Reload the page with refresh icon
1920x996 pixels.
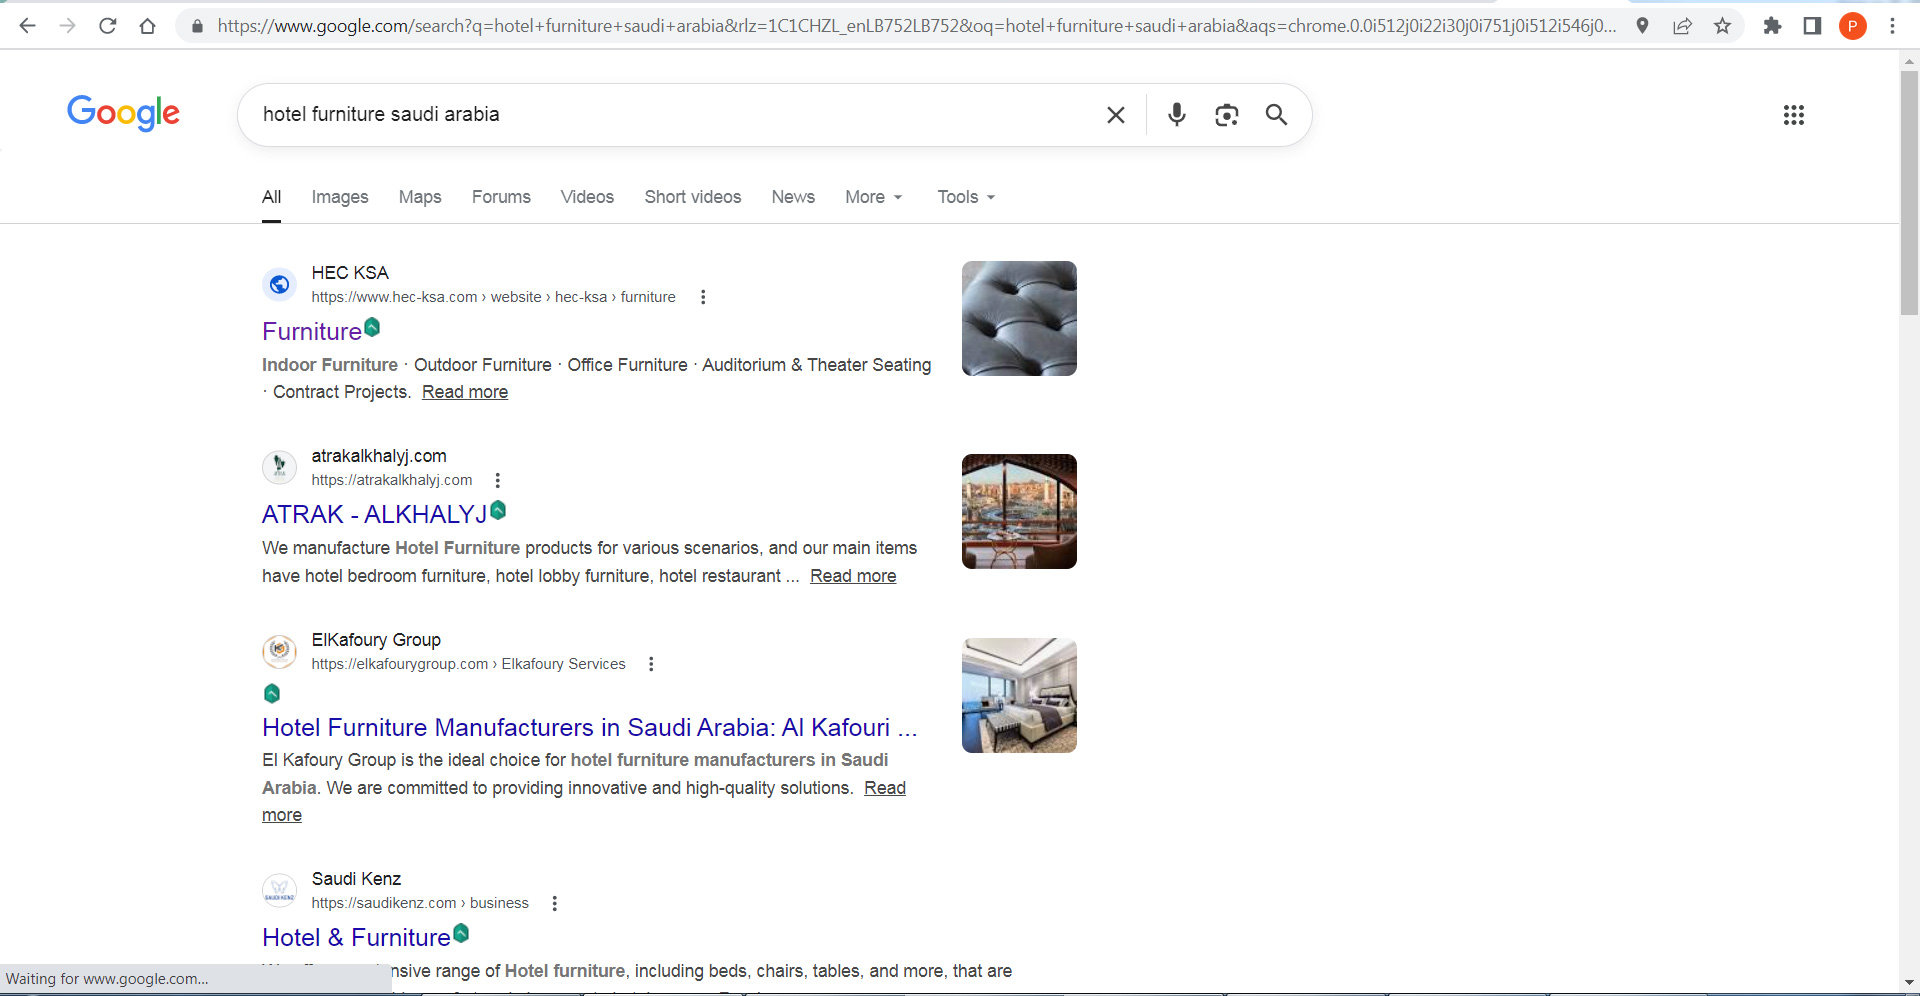108,26
